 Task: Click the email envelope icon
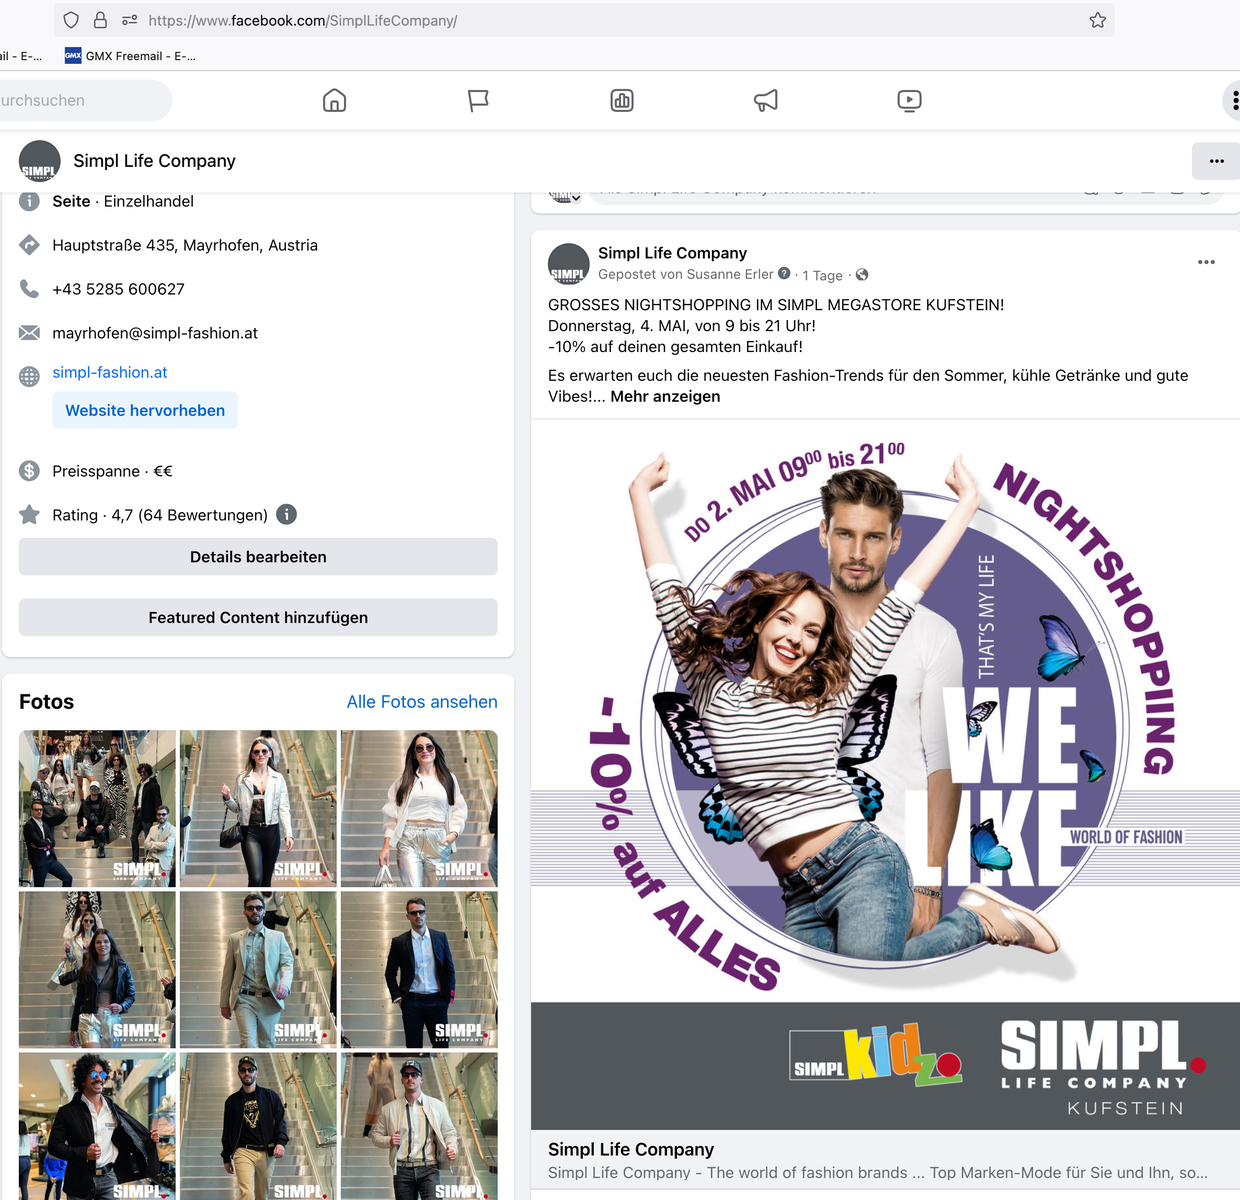tap(30, 333)
